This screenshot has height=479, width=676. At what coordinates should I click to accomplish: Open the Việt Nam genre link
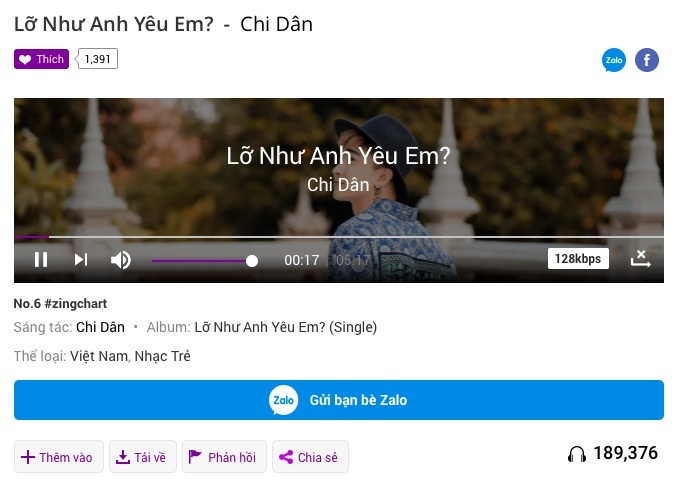point(99,356)
